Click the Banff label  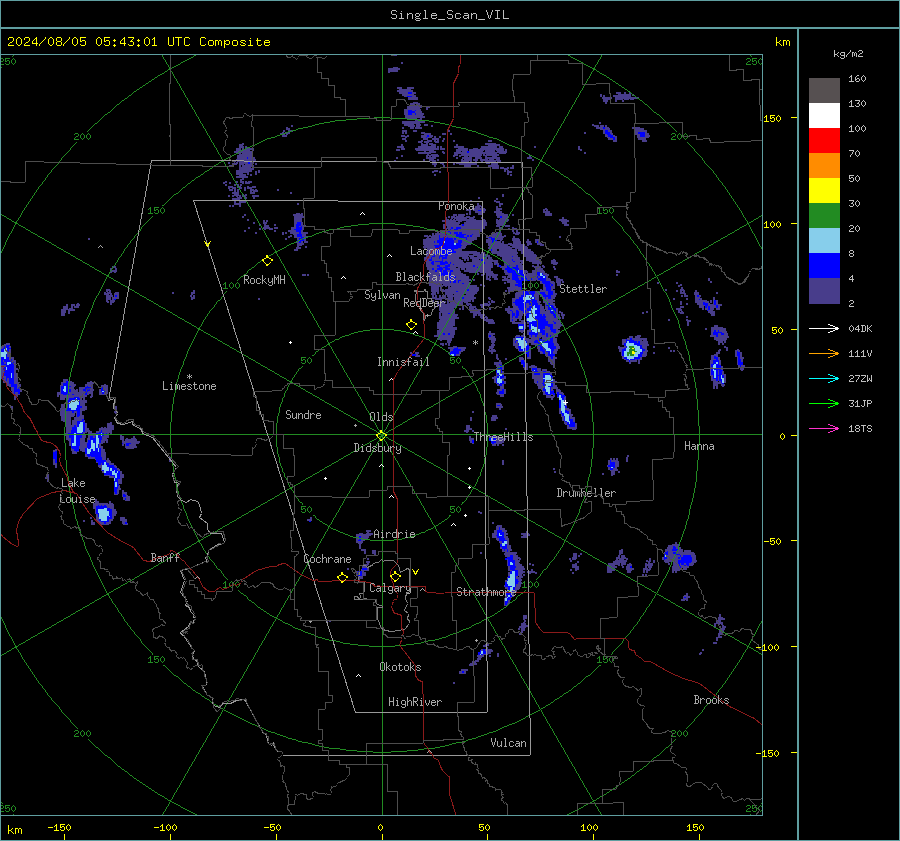coord(165,557)
